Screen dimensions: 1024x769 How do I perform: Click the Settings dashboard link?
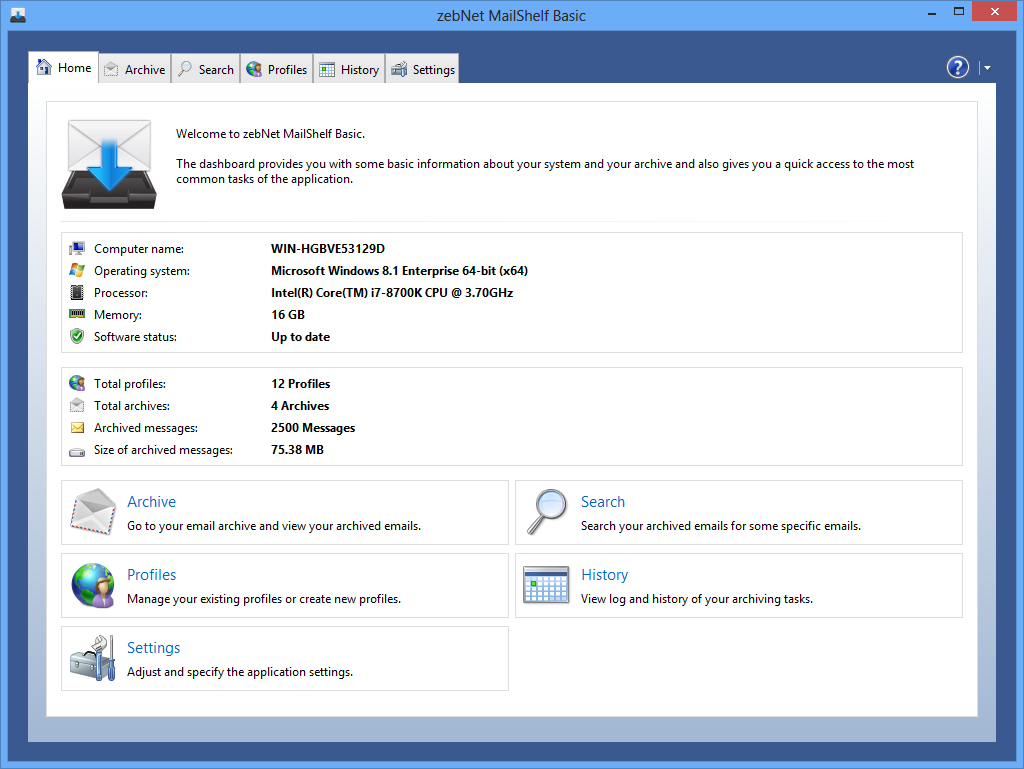(x=153, y=648)
